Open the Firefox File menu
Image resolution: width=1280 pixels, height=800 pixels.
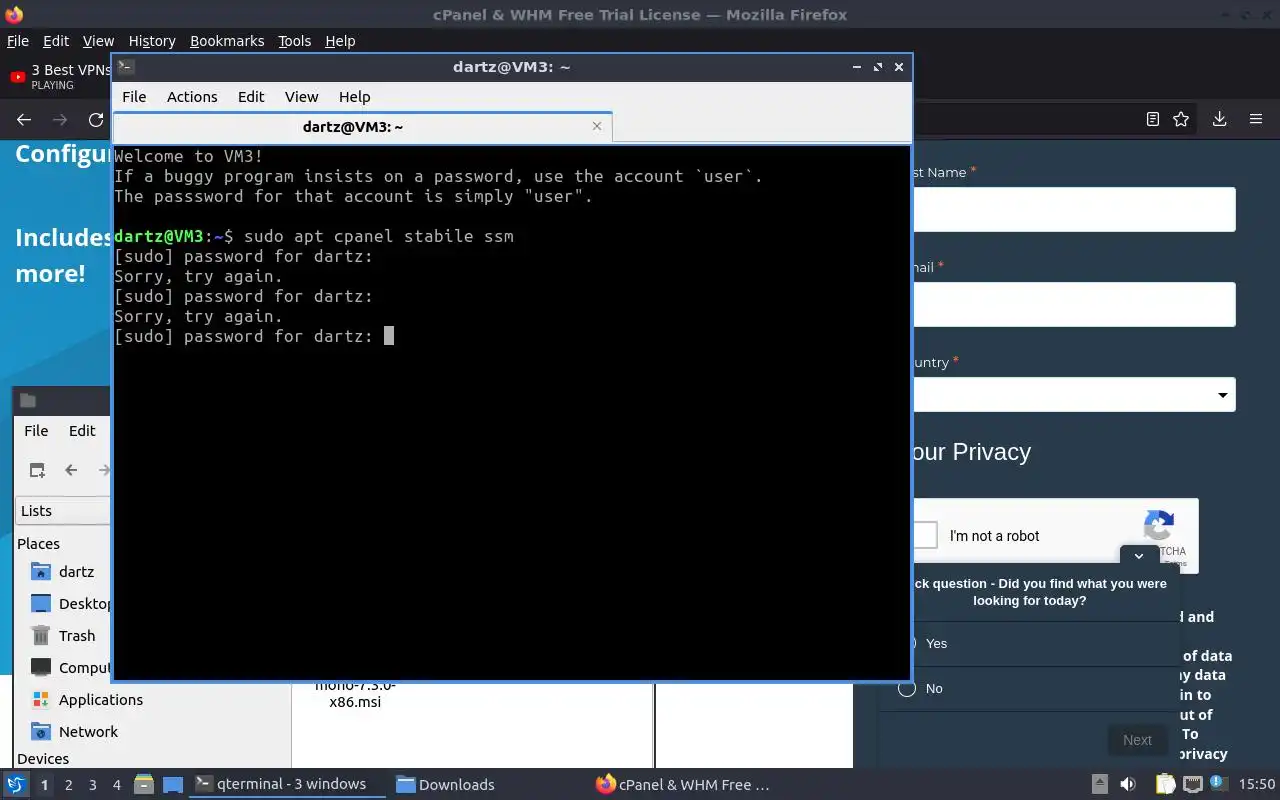[18, 41]
